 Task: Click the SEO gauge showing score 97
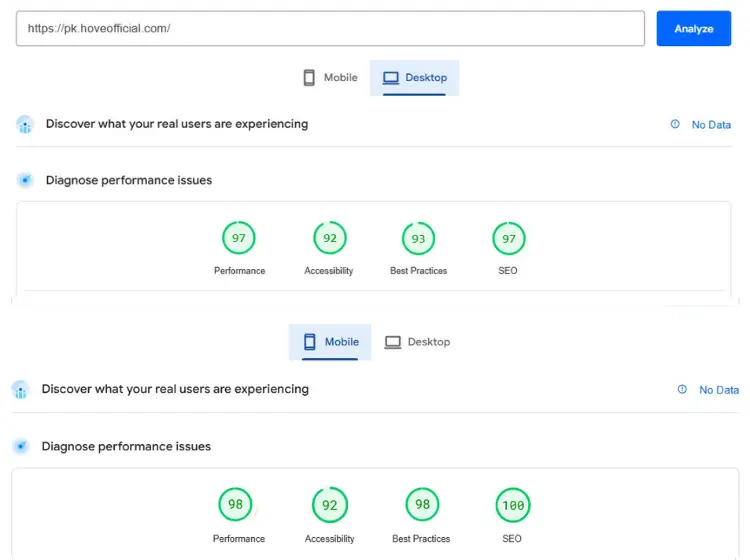coord(509,238)
